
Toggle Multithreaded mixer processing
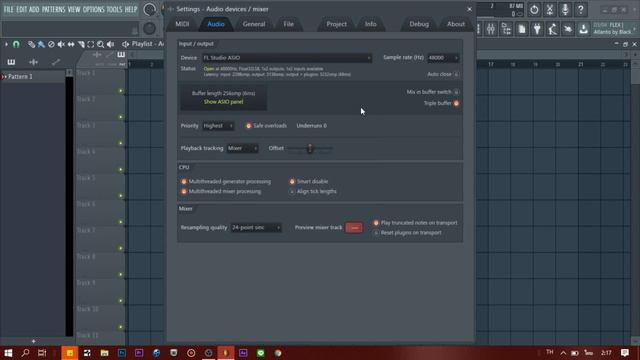pos(184,191)
